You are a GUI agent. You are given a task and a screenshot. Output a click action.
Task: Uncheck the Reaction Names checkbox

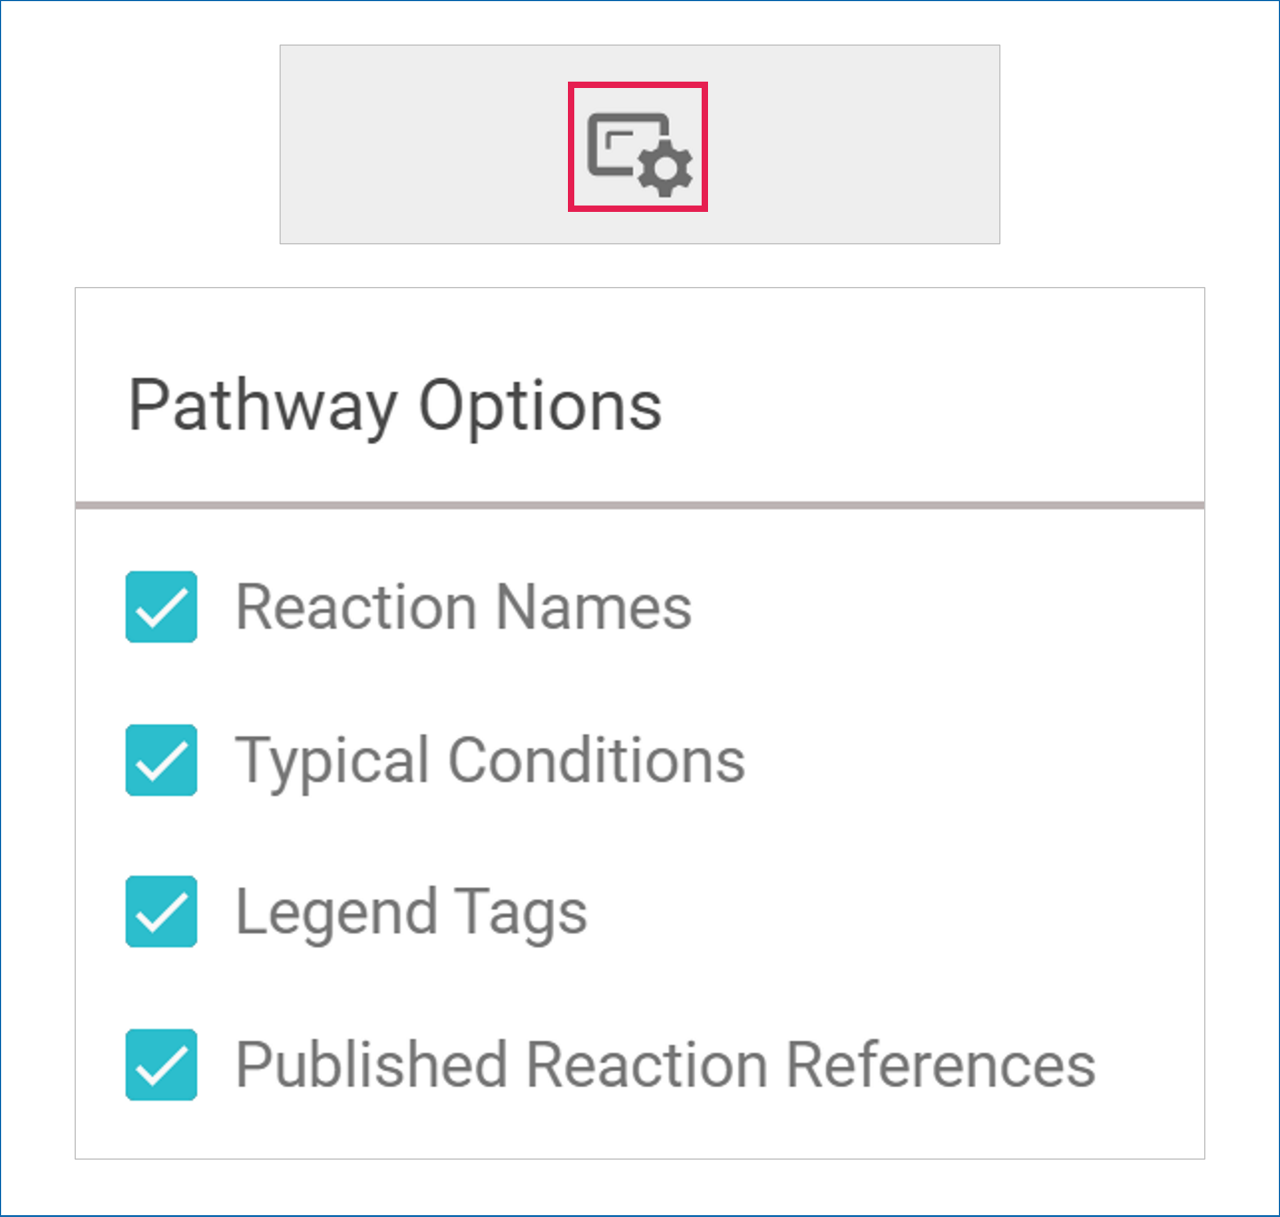pos(161,607)
